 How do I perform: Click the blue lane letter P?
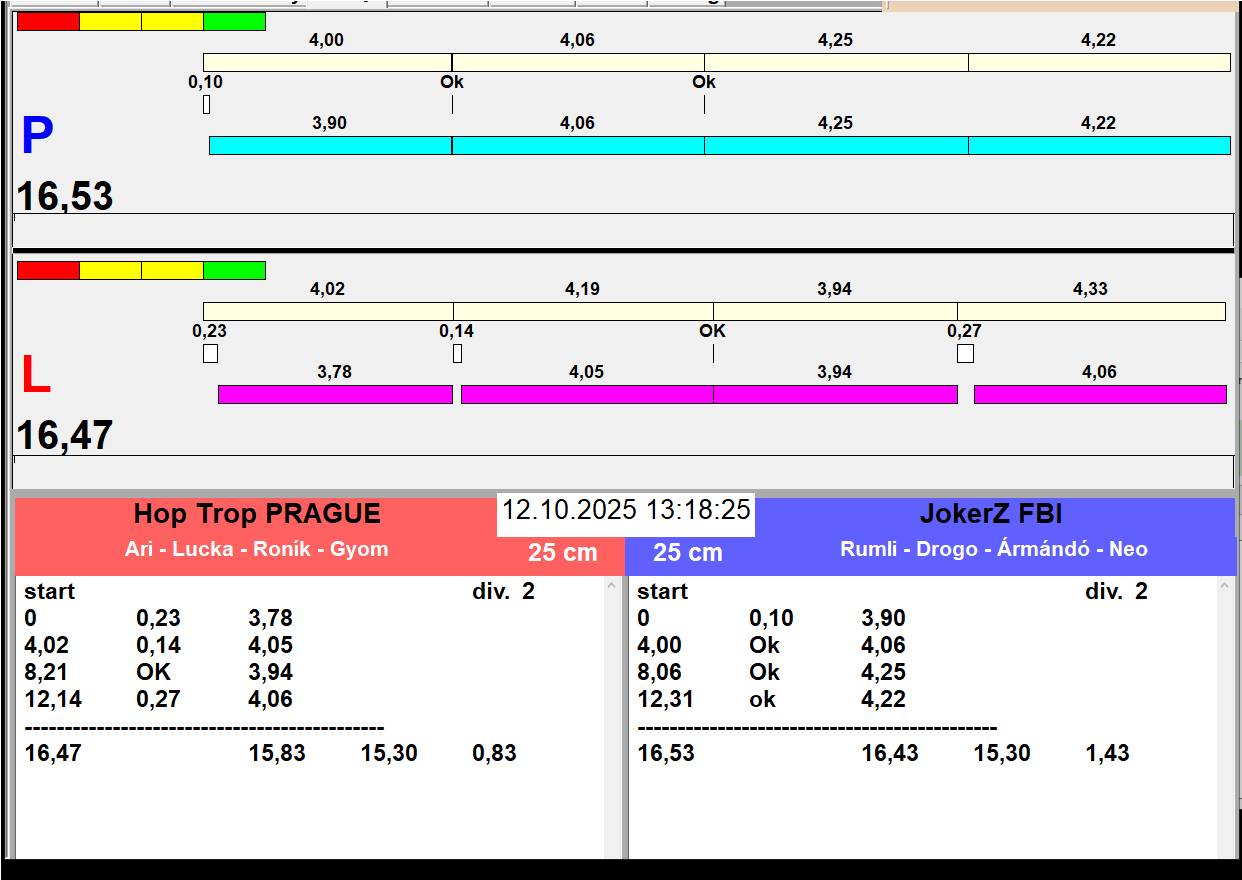coord(37,137)
